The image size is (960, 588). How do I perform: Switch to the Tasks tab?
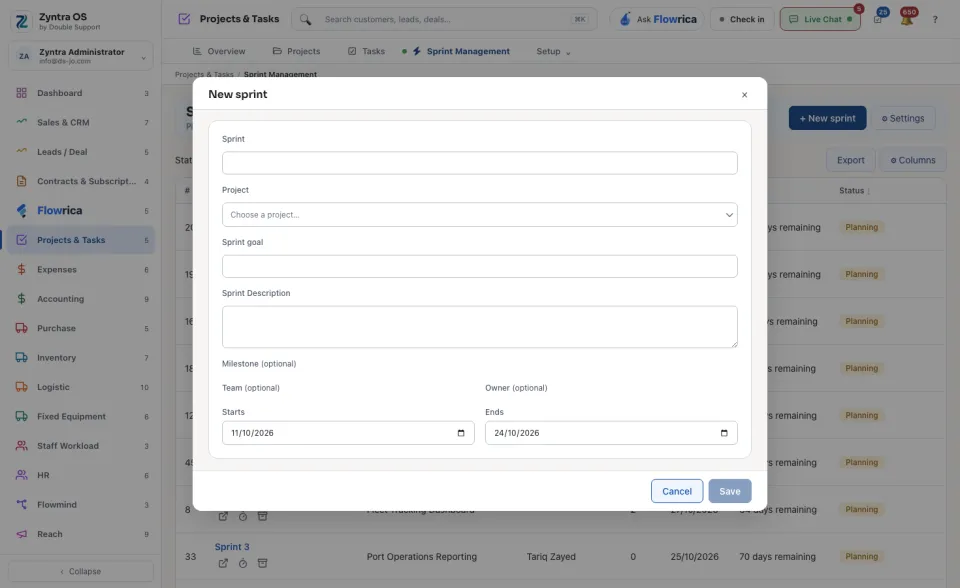pyautogui.click(x=366, y=51)
